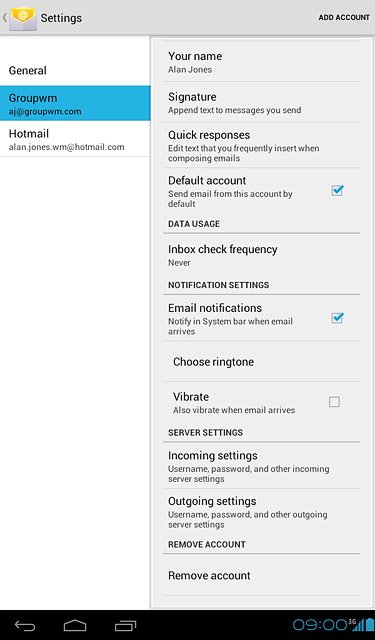Viewport: 375px width, 640px height.
Task: Tap the 3G signal strength icon
Action: click(x=356, y=624)
